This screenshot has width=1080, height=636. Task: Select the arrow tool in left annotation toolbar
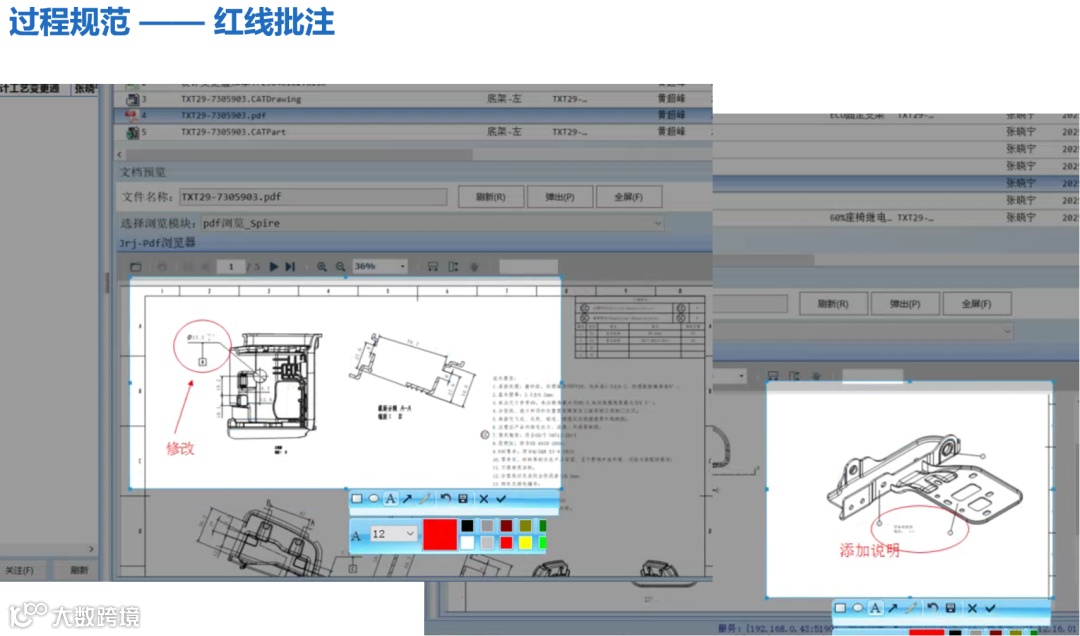408,498
